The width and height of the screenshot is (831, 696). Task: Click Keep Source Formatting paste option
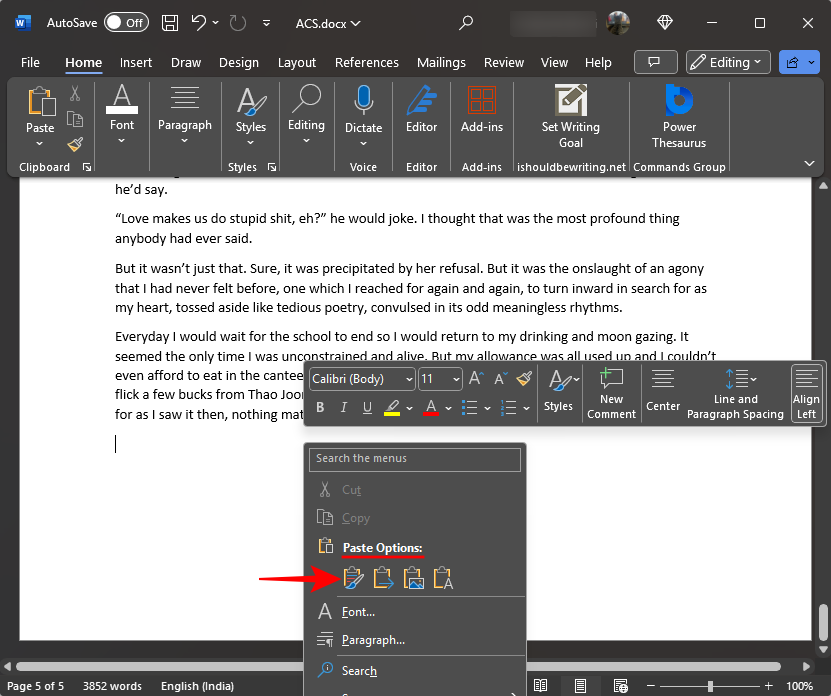pos(353,578)
